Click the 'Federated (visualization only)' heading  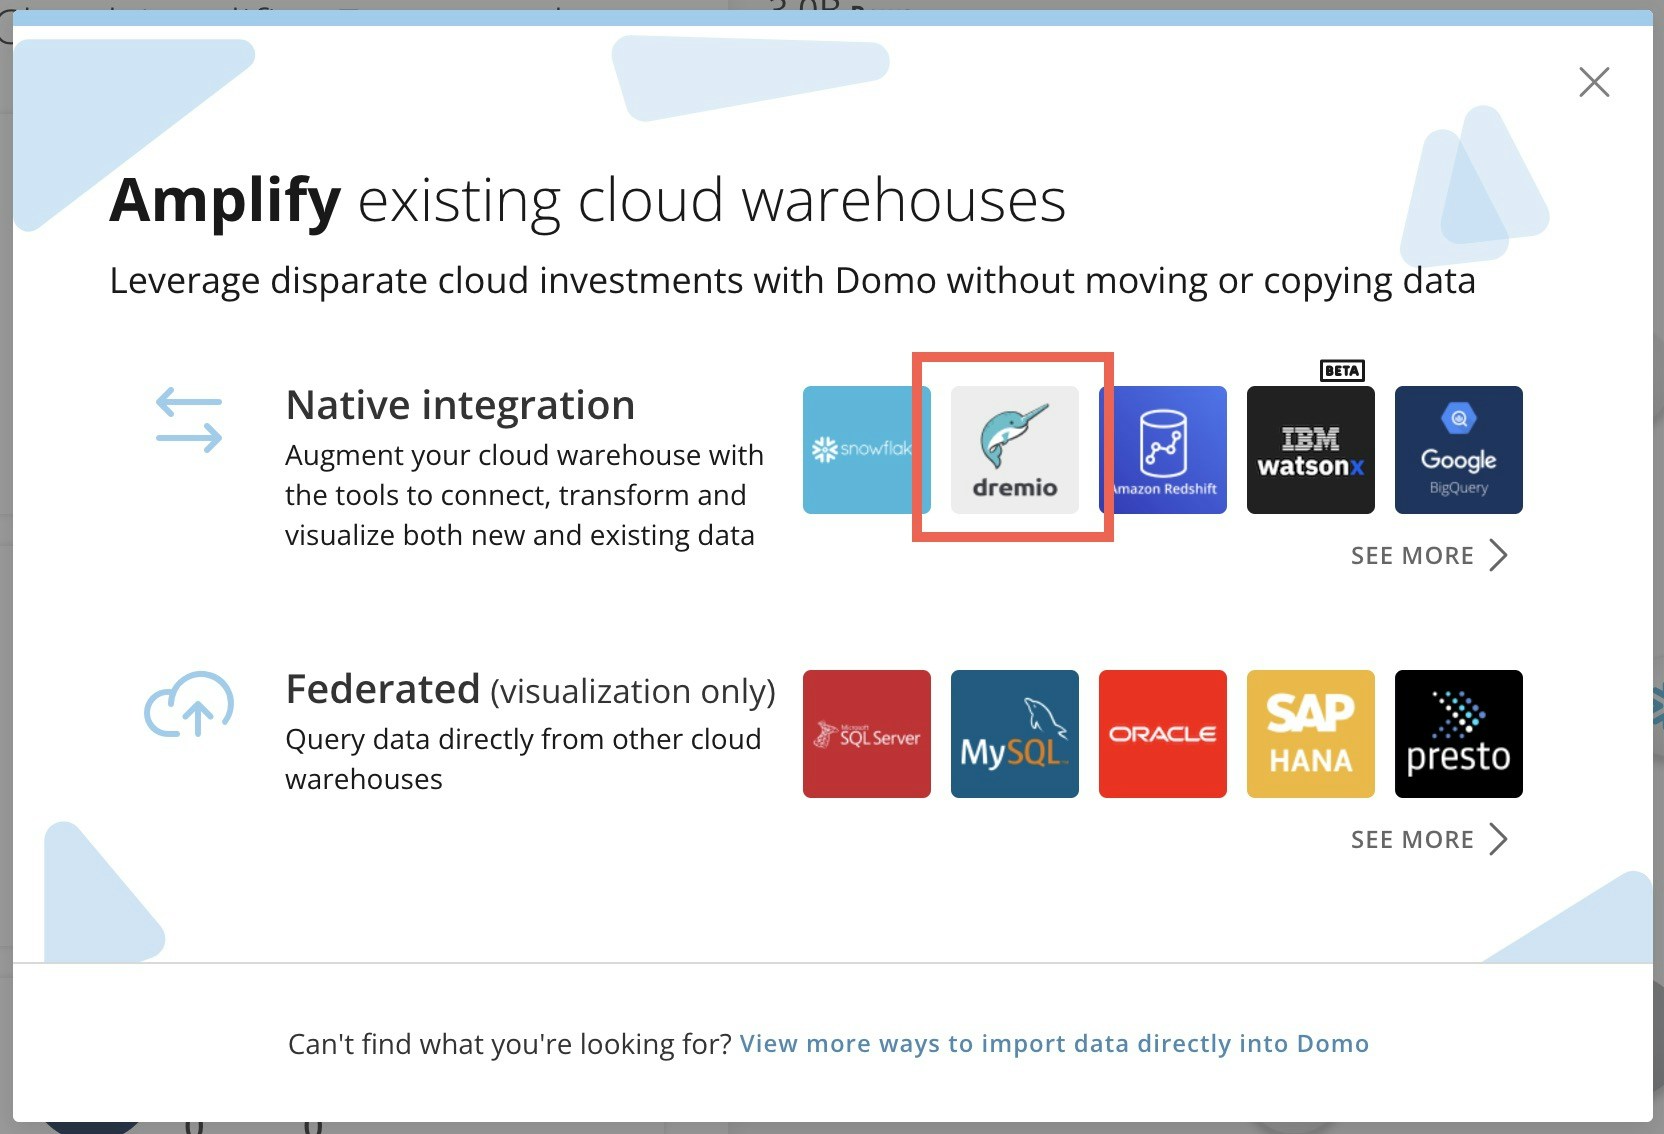(x=530, y=690)
